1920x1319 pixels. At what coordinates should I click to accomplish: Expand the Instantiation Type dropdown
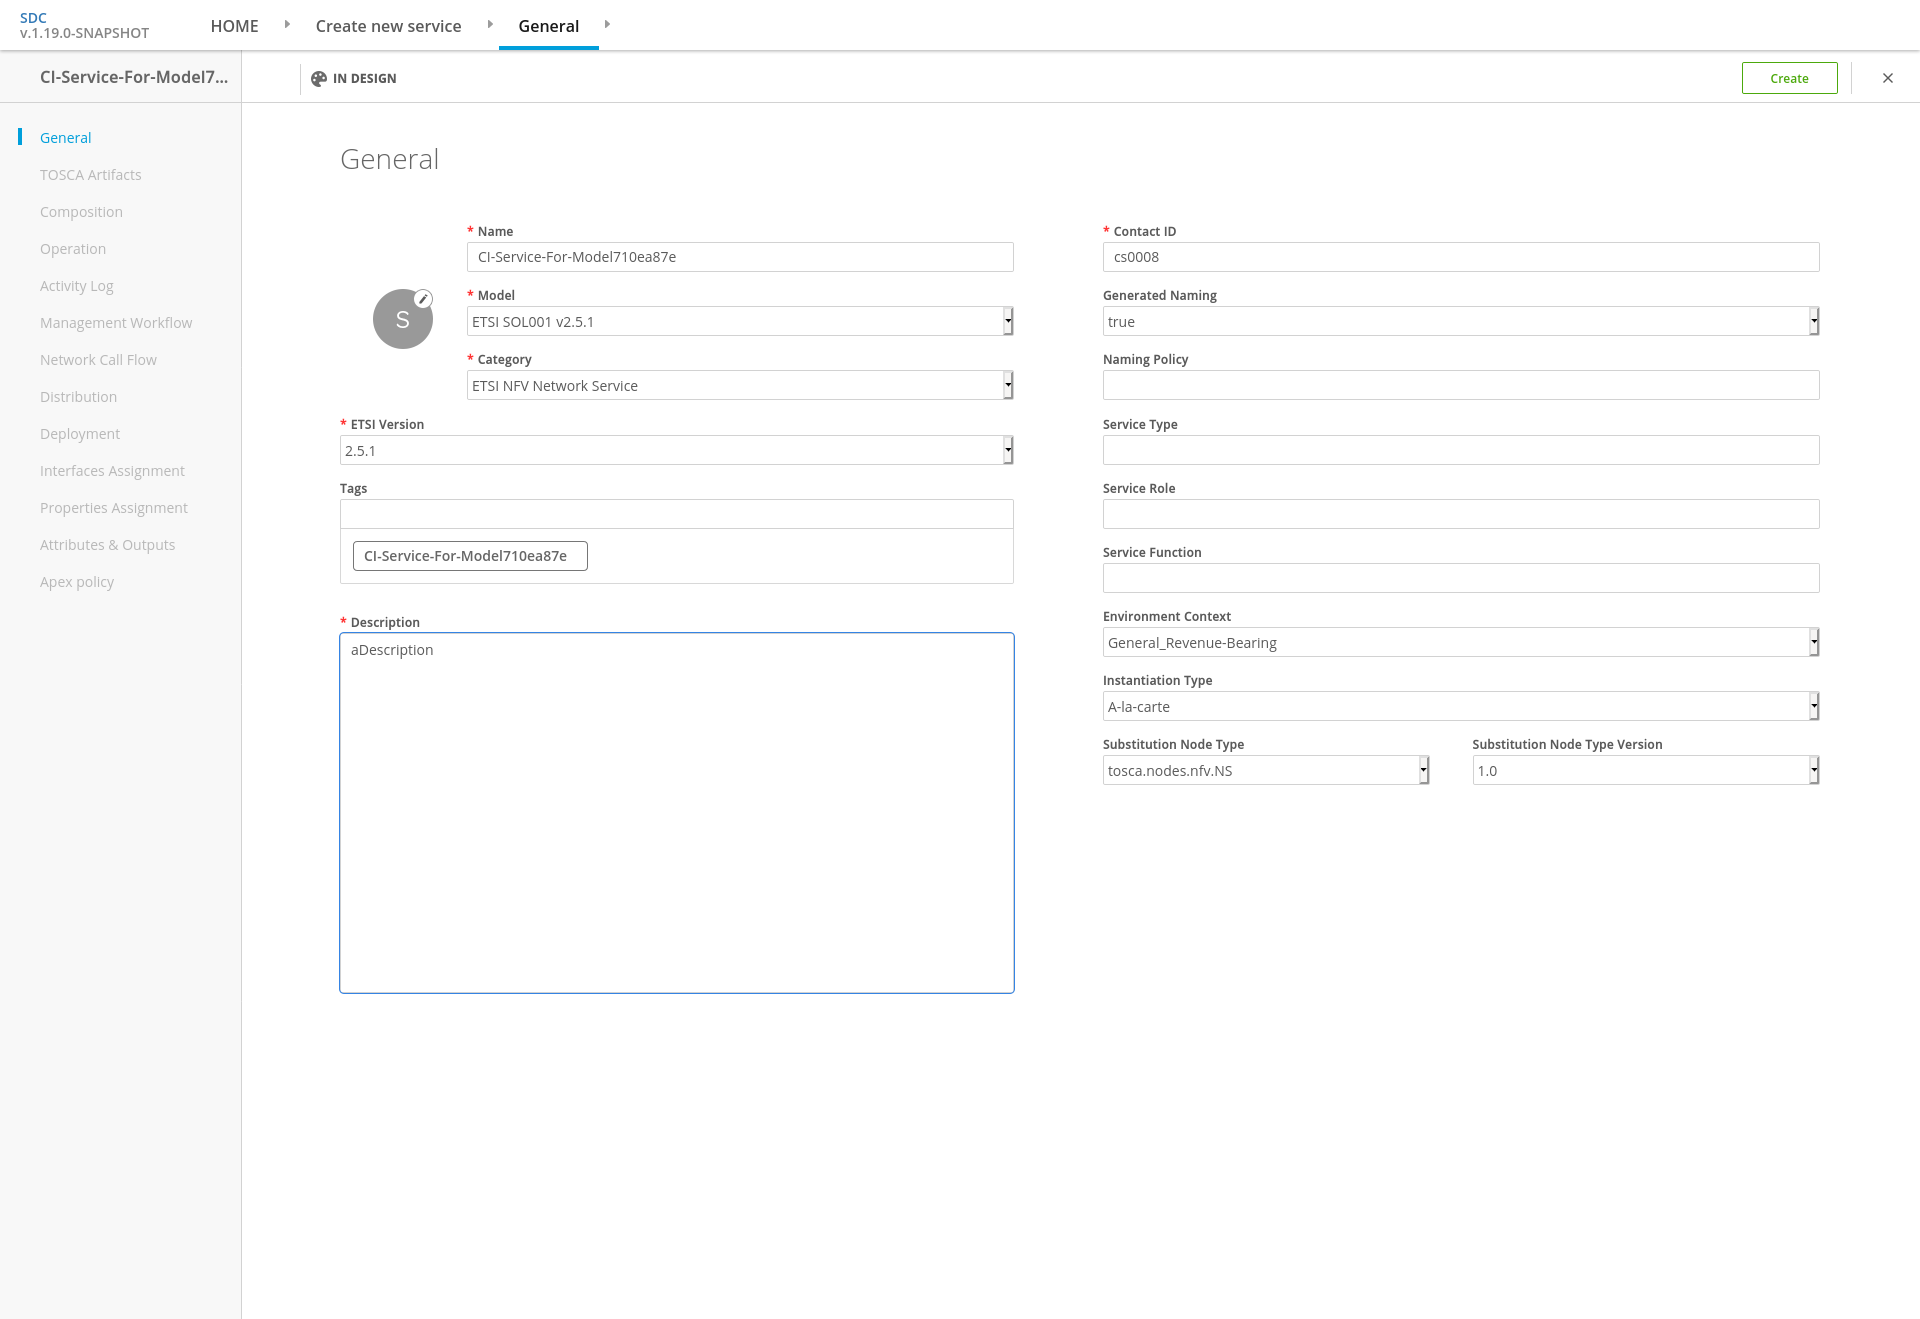point(1461,706)
